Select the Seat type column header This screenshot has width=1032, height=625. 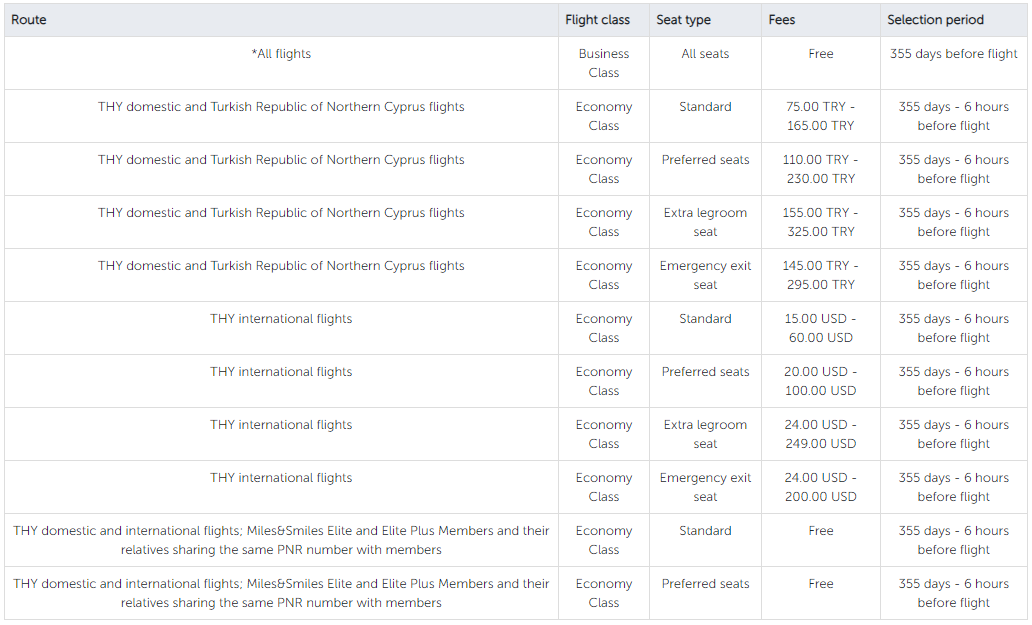point(684,20)
